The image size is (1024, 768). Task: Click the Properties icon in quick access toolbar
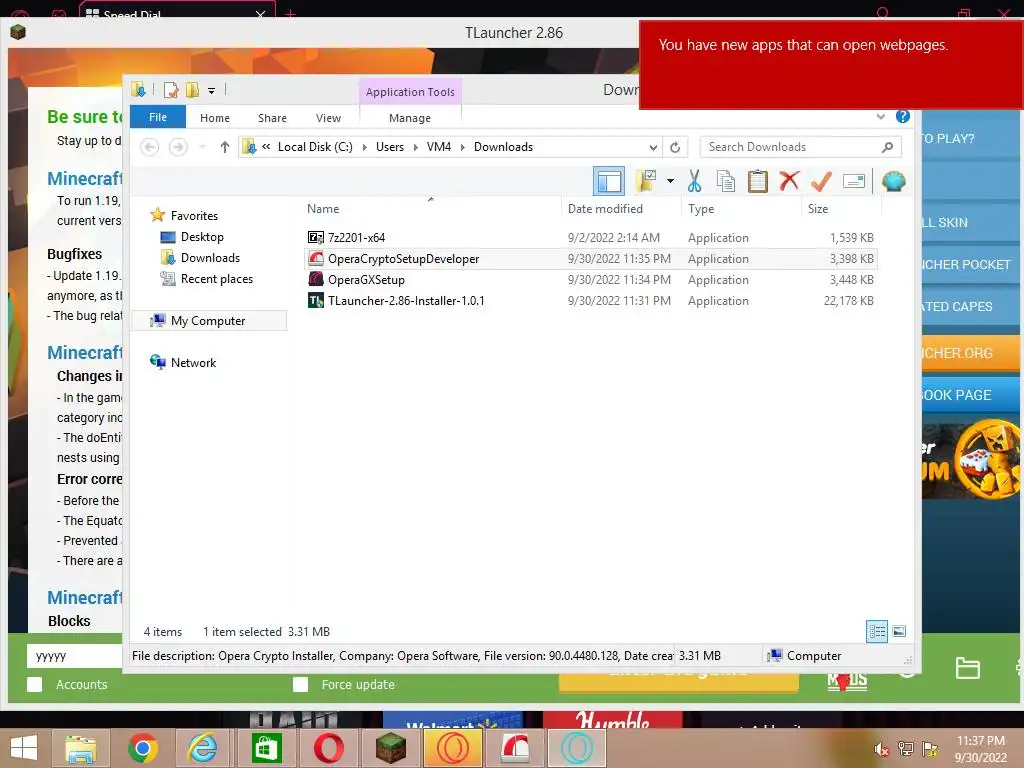(171, 90)
